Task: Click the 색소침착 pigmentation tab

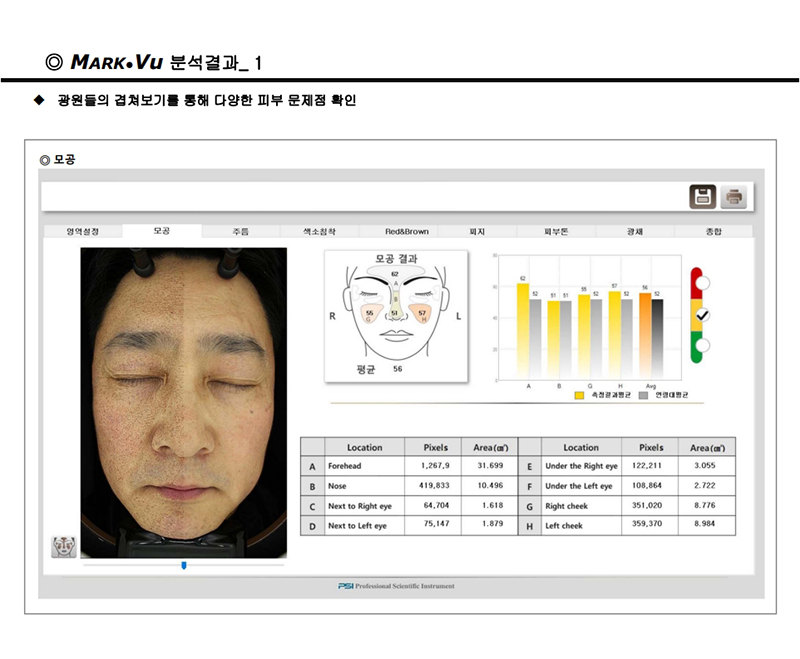Action: click(320, 229)
